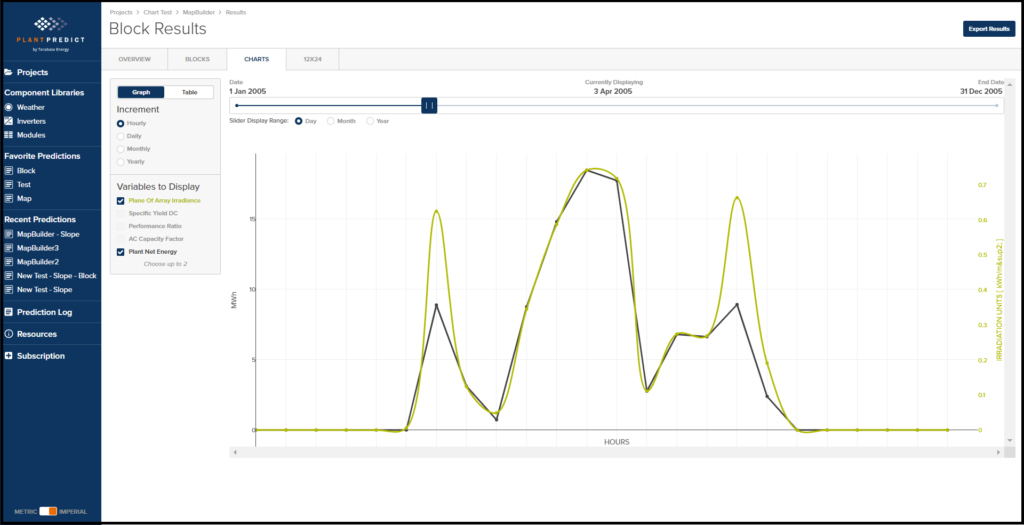Open Modules component library

tap(31, 135)
